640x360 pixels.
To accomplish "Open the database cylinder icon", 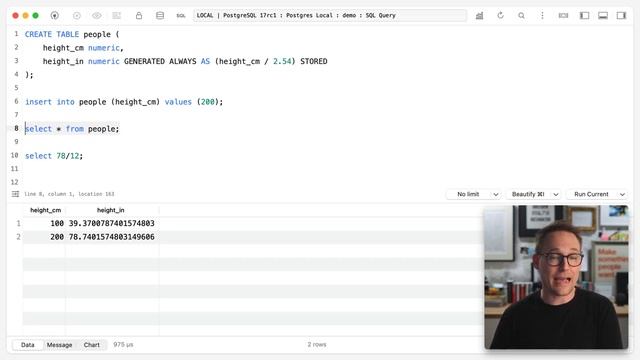I will (160, 16).
